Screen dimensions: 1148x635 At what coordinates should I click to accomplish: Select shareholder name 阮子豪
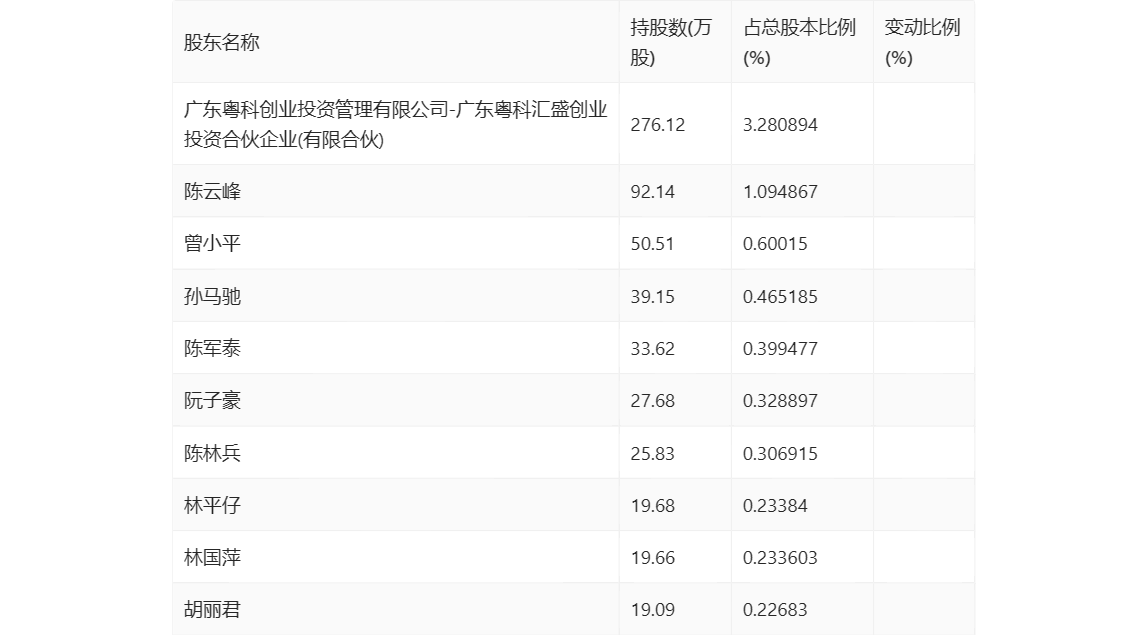pyautogui.click(x=212, y=401)
